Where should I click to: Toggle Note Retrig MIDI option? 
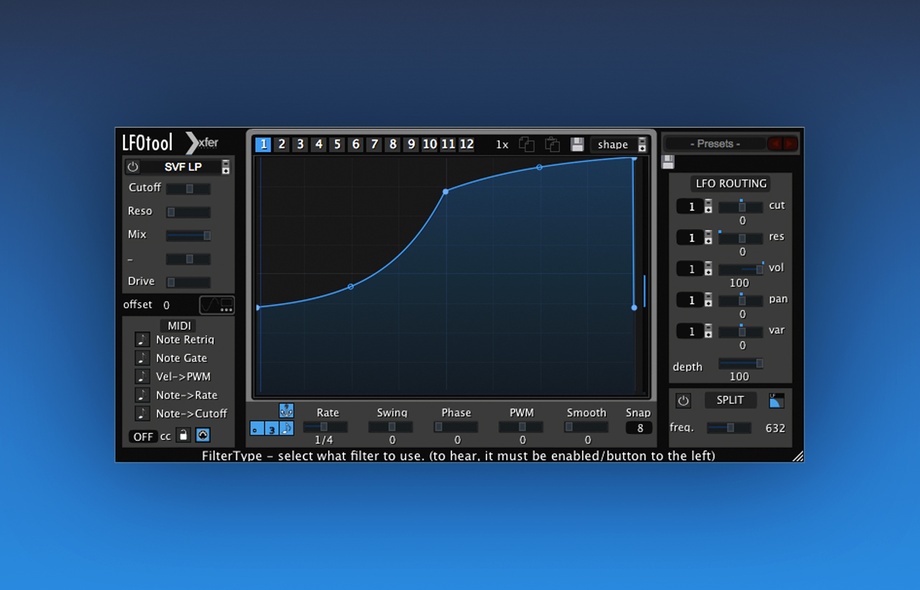[x=142, y=340]
